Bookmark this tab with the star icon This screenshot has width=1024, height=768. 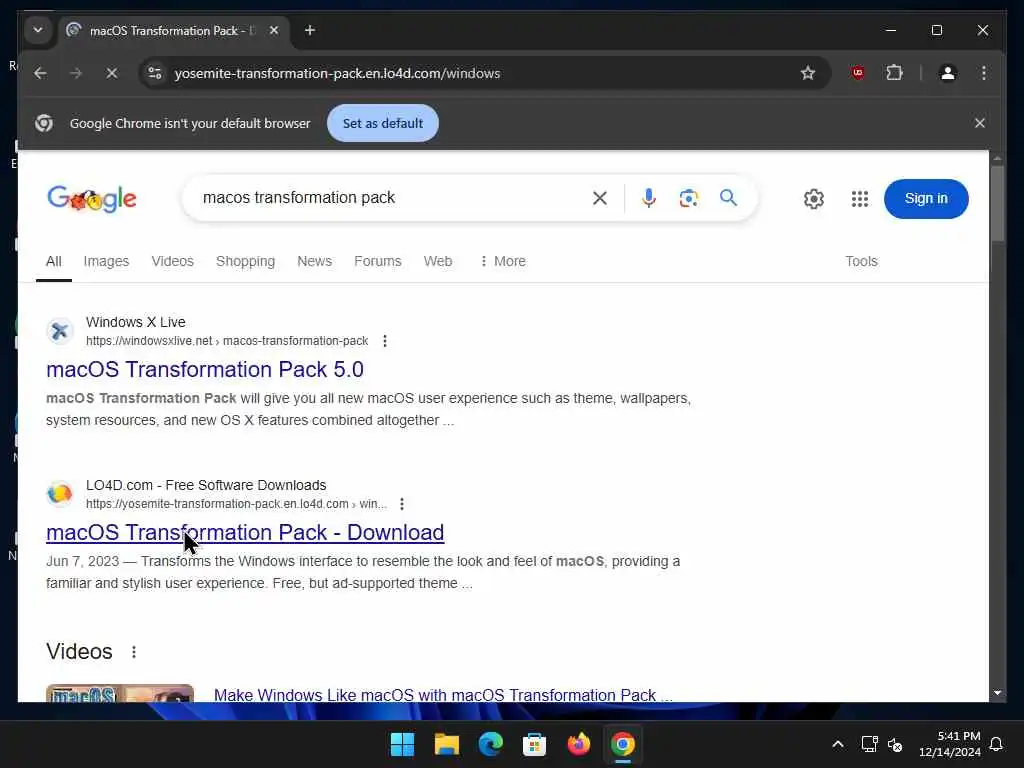pyautogui.click(x=808, y=73)
